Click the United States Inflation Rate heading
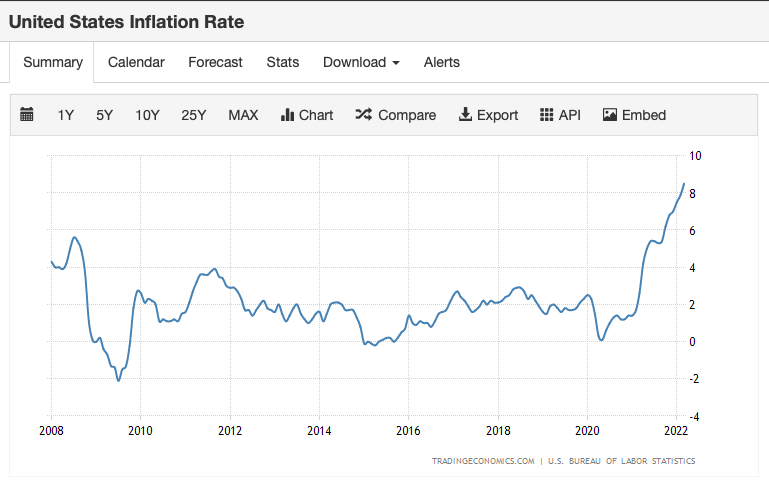Screen dimensions: 769x490 pos(126,21)
